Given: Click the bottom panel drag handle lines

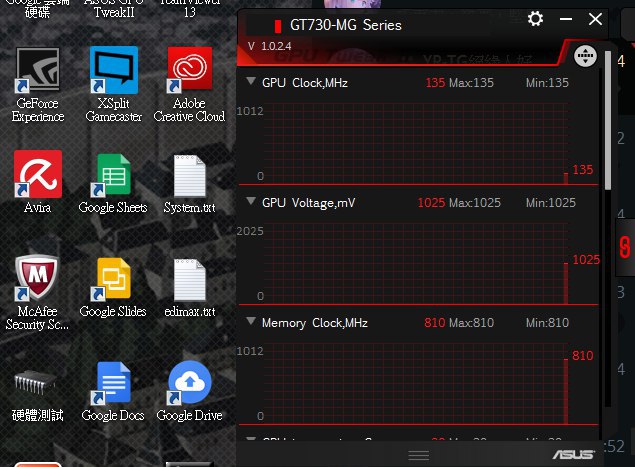Looking at the screenshot, I should pyautogui.click(x=418, y=456).
